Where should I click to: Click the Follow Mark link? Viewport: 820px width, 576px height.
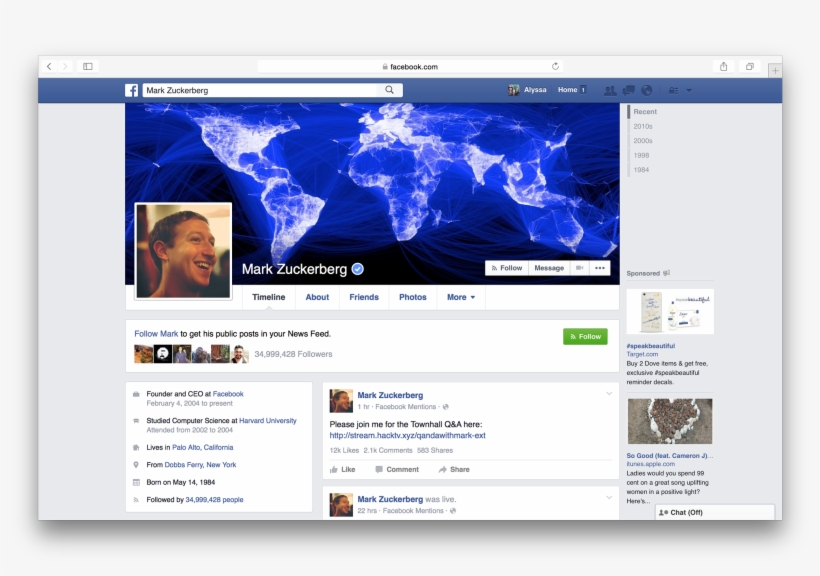click(x=156, y=334)
